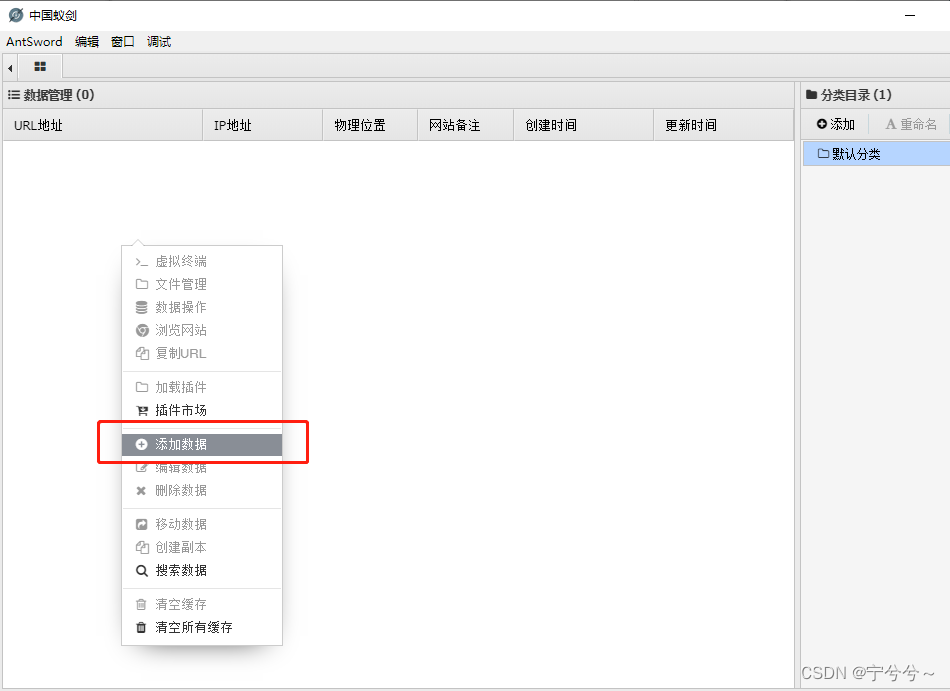Click 搜索数据 to search data
Viewport: 950px width, 691px height.
pyautogui.click(x=180, y=570)
